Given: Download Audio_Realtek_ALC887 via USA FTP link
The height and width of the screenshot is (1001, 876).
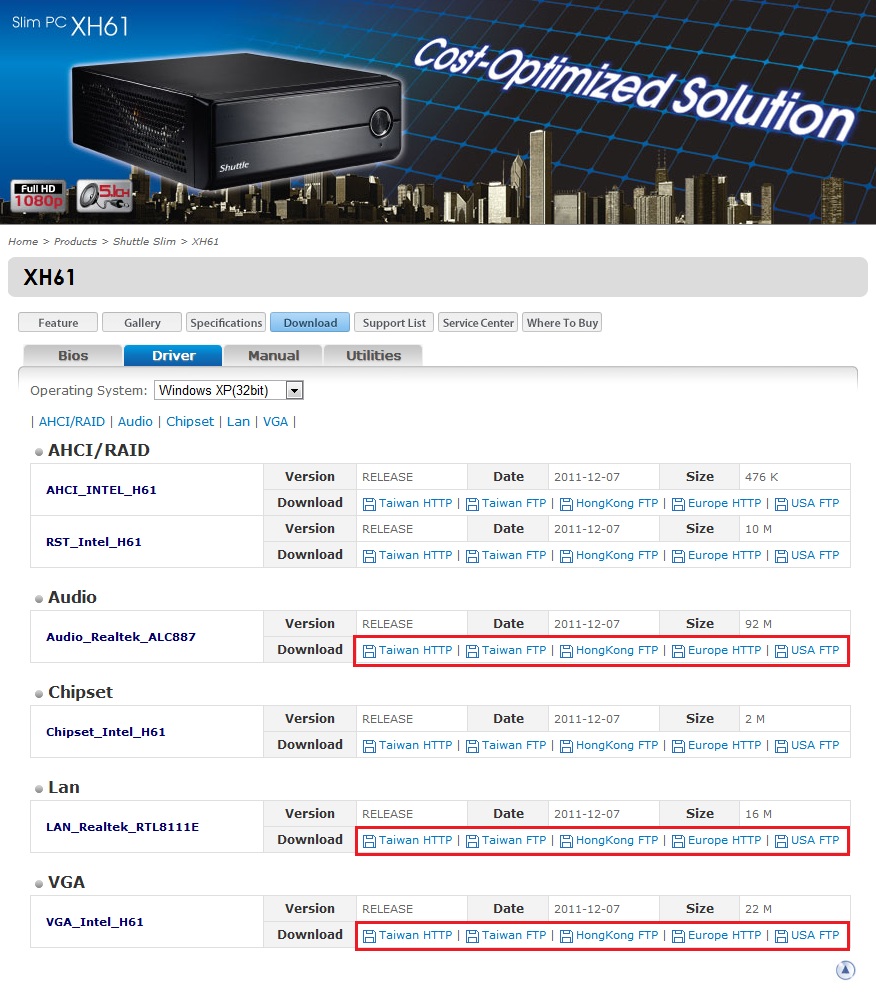Looking at the screenshot, I should [815, 650].
